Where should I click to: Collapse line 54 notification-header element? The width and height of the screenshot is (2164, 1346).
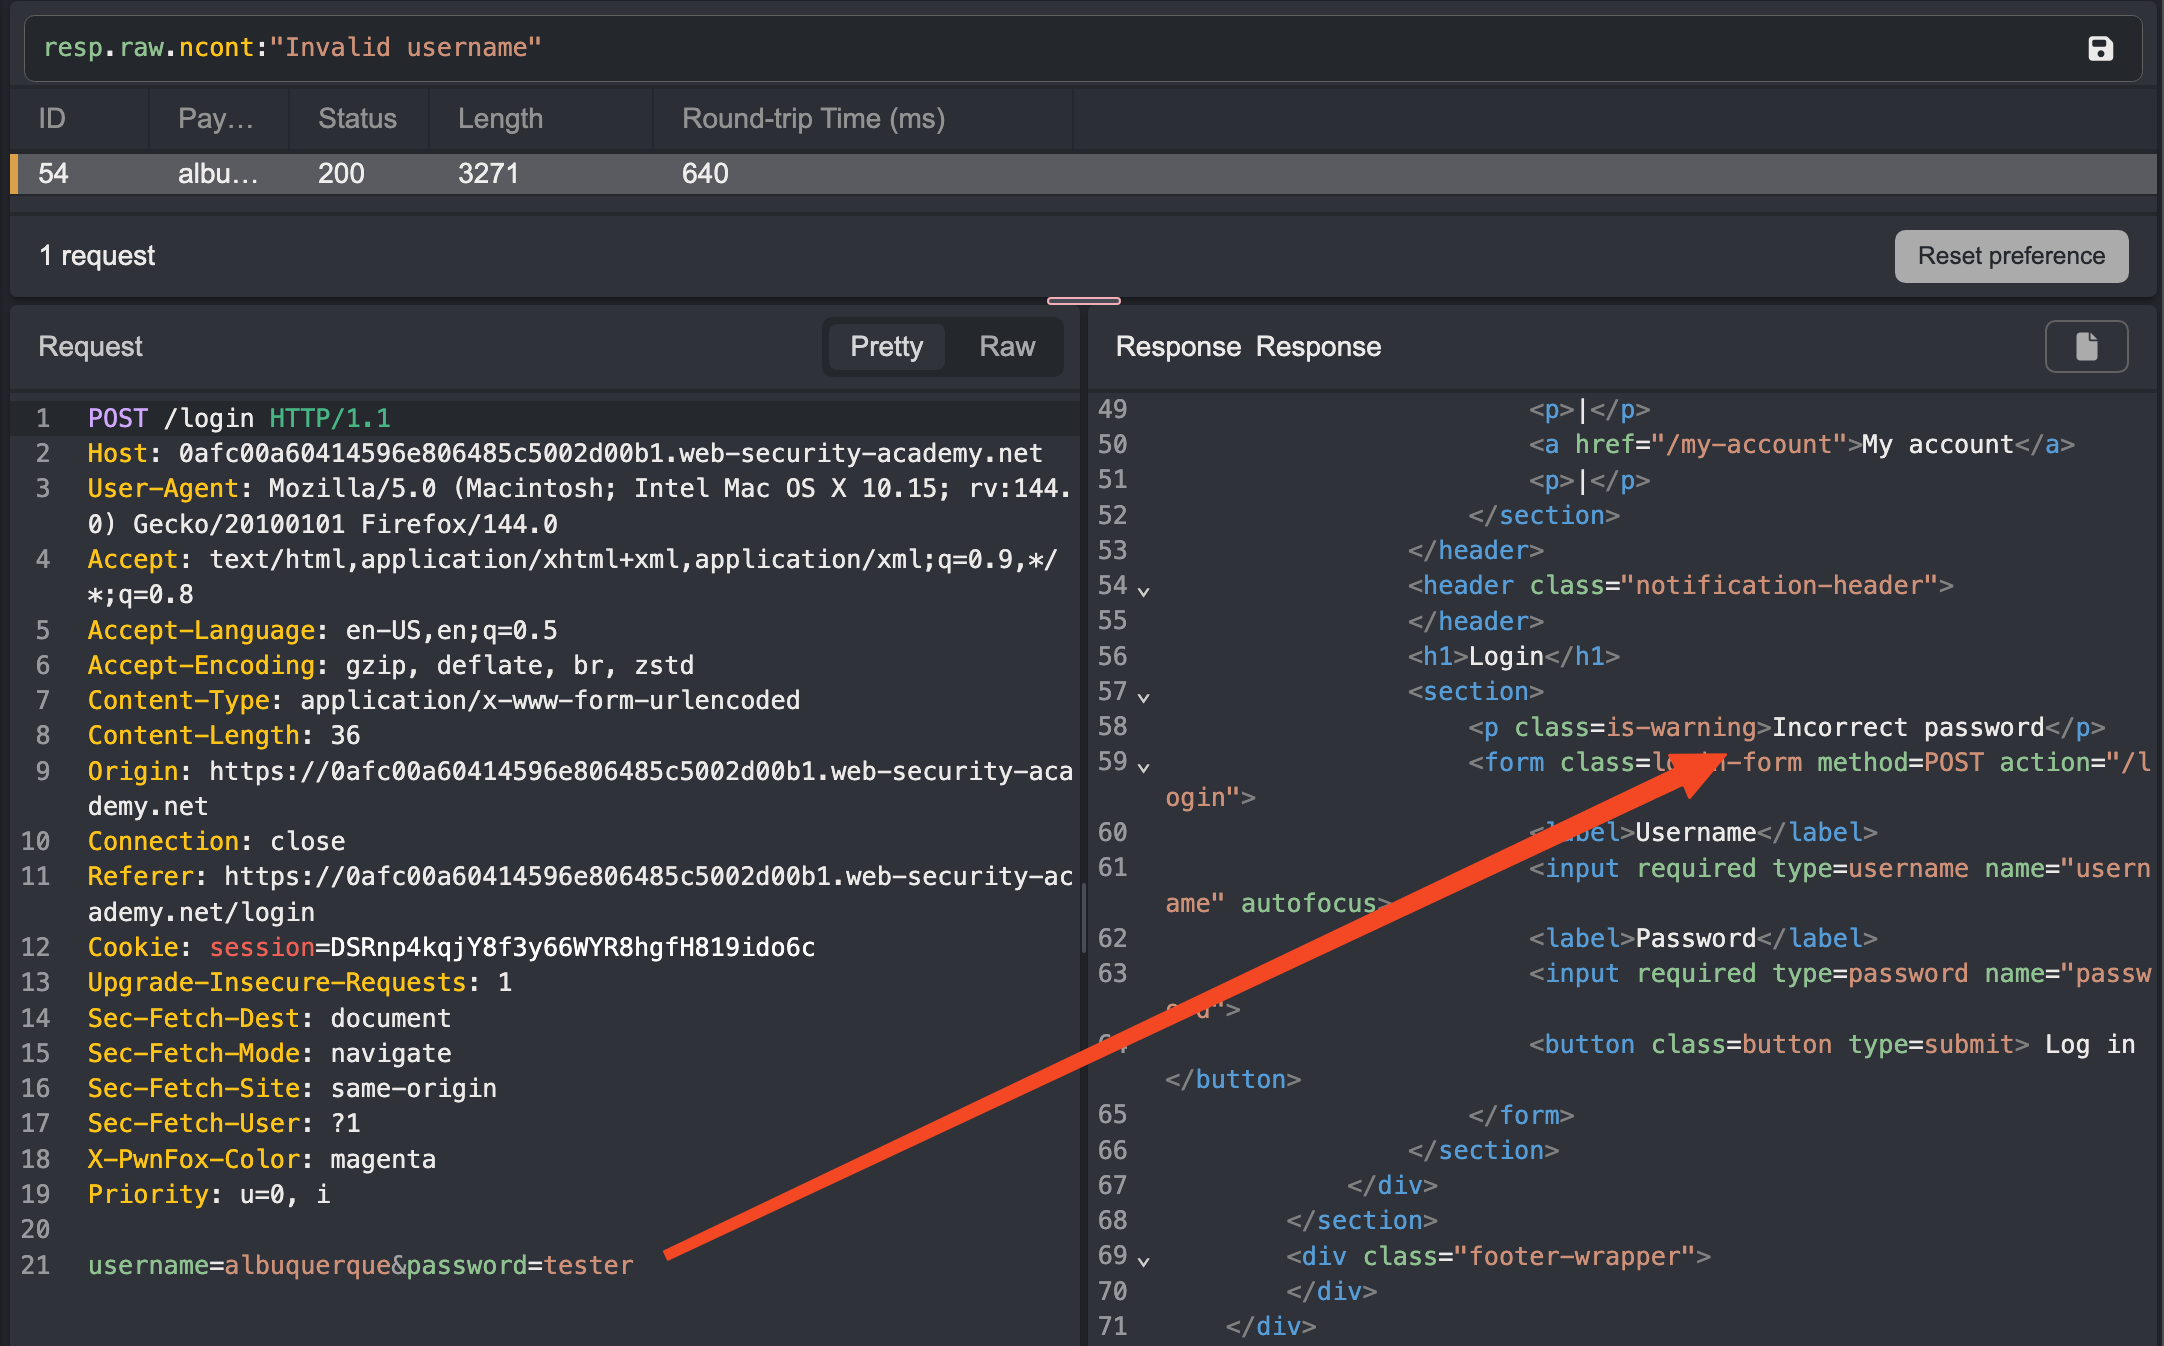(x=1144, y=591)
